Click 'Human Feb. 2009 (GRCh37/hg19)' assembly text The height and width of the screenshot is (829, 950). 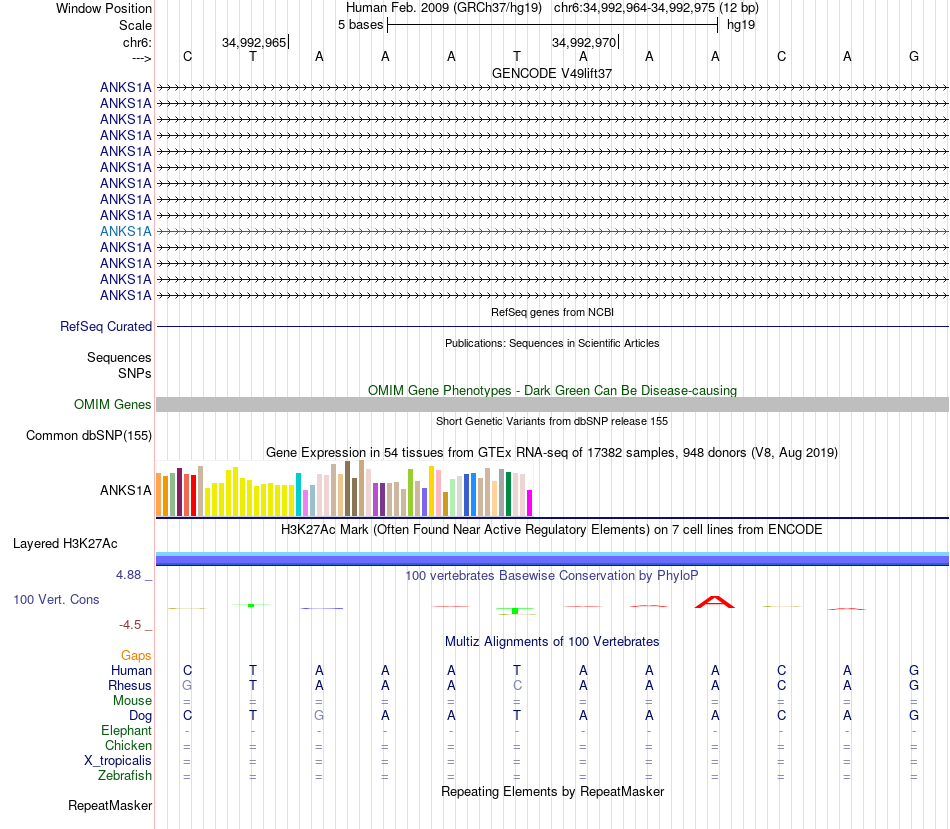[444, 8]
